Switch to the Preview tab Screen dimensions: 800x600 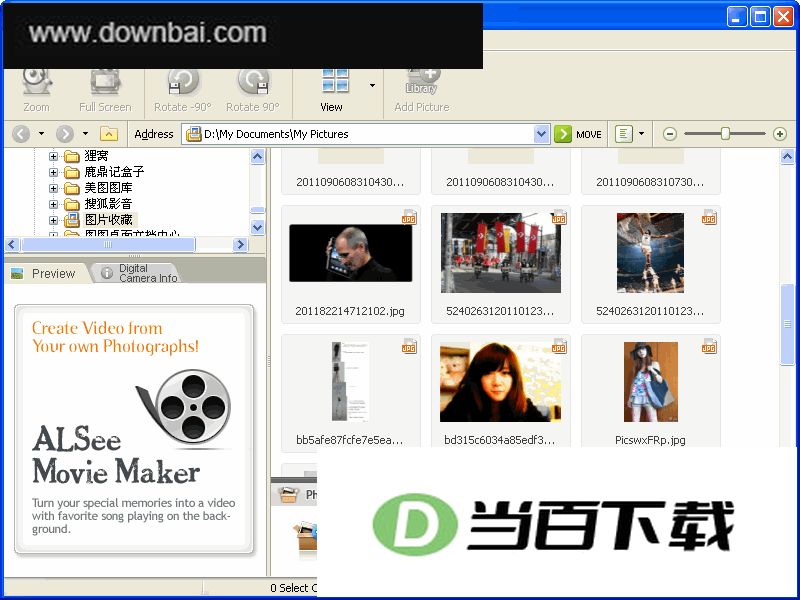click(x=46, y=273)
